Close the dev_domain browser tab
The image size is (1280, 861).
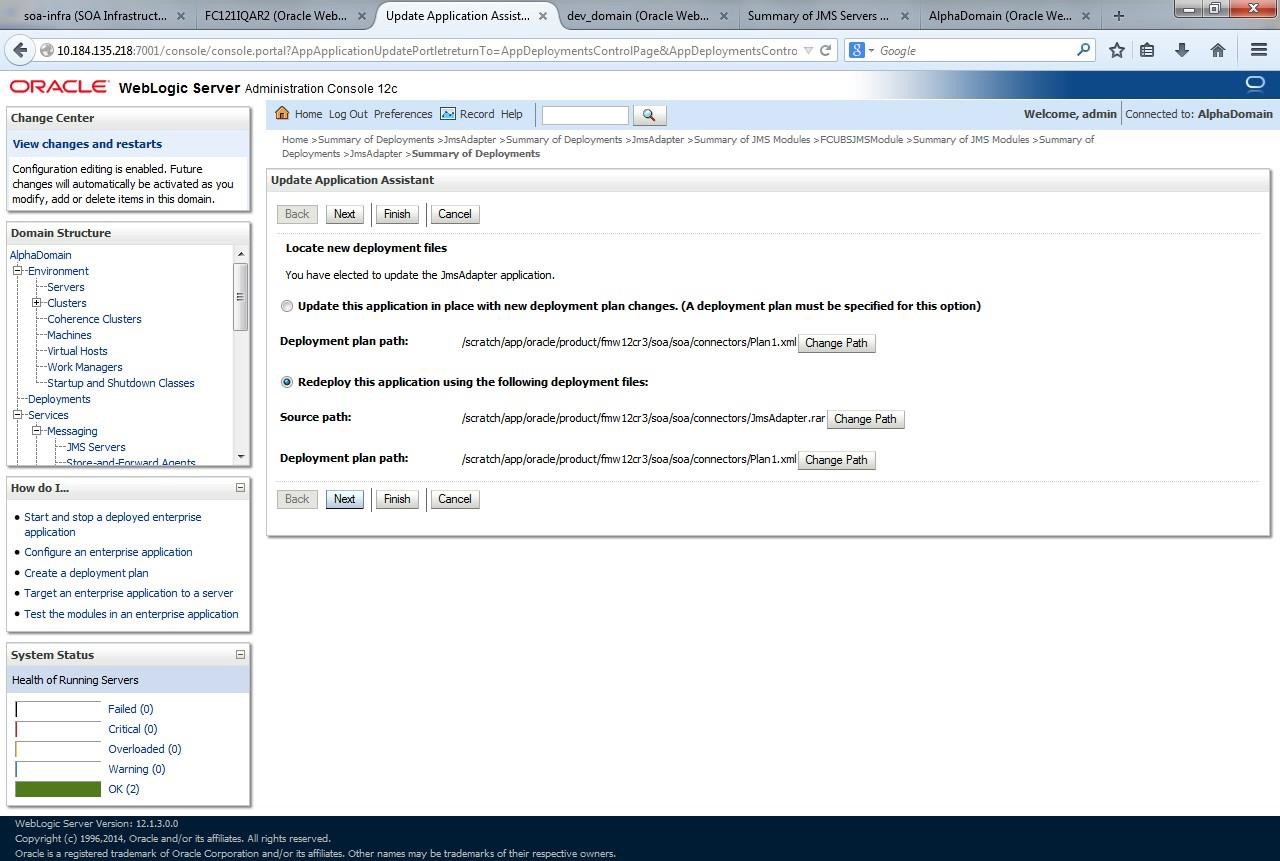point(724,16)
